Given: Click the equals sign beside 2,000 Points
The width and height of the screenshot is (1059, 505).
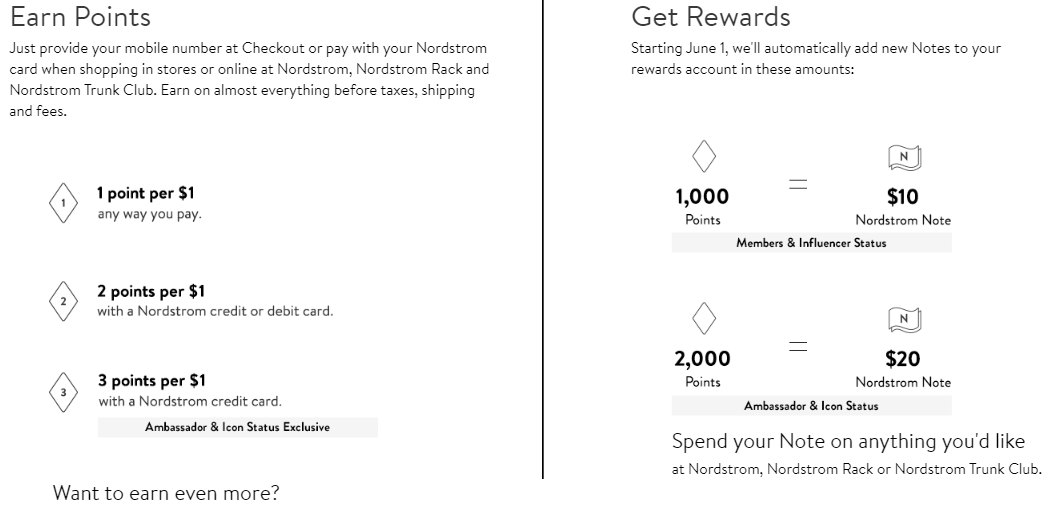Looking at the screenshot, I should (x=798, y=346).
